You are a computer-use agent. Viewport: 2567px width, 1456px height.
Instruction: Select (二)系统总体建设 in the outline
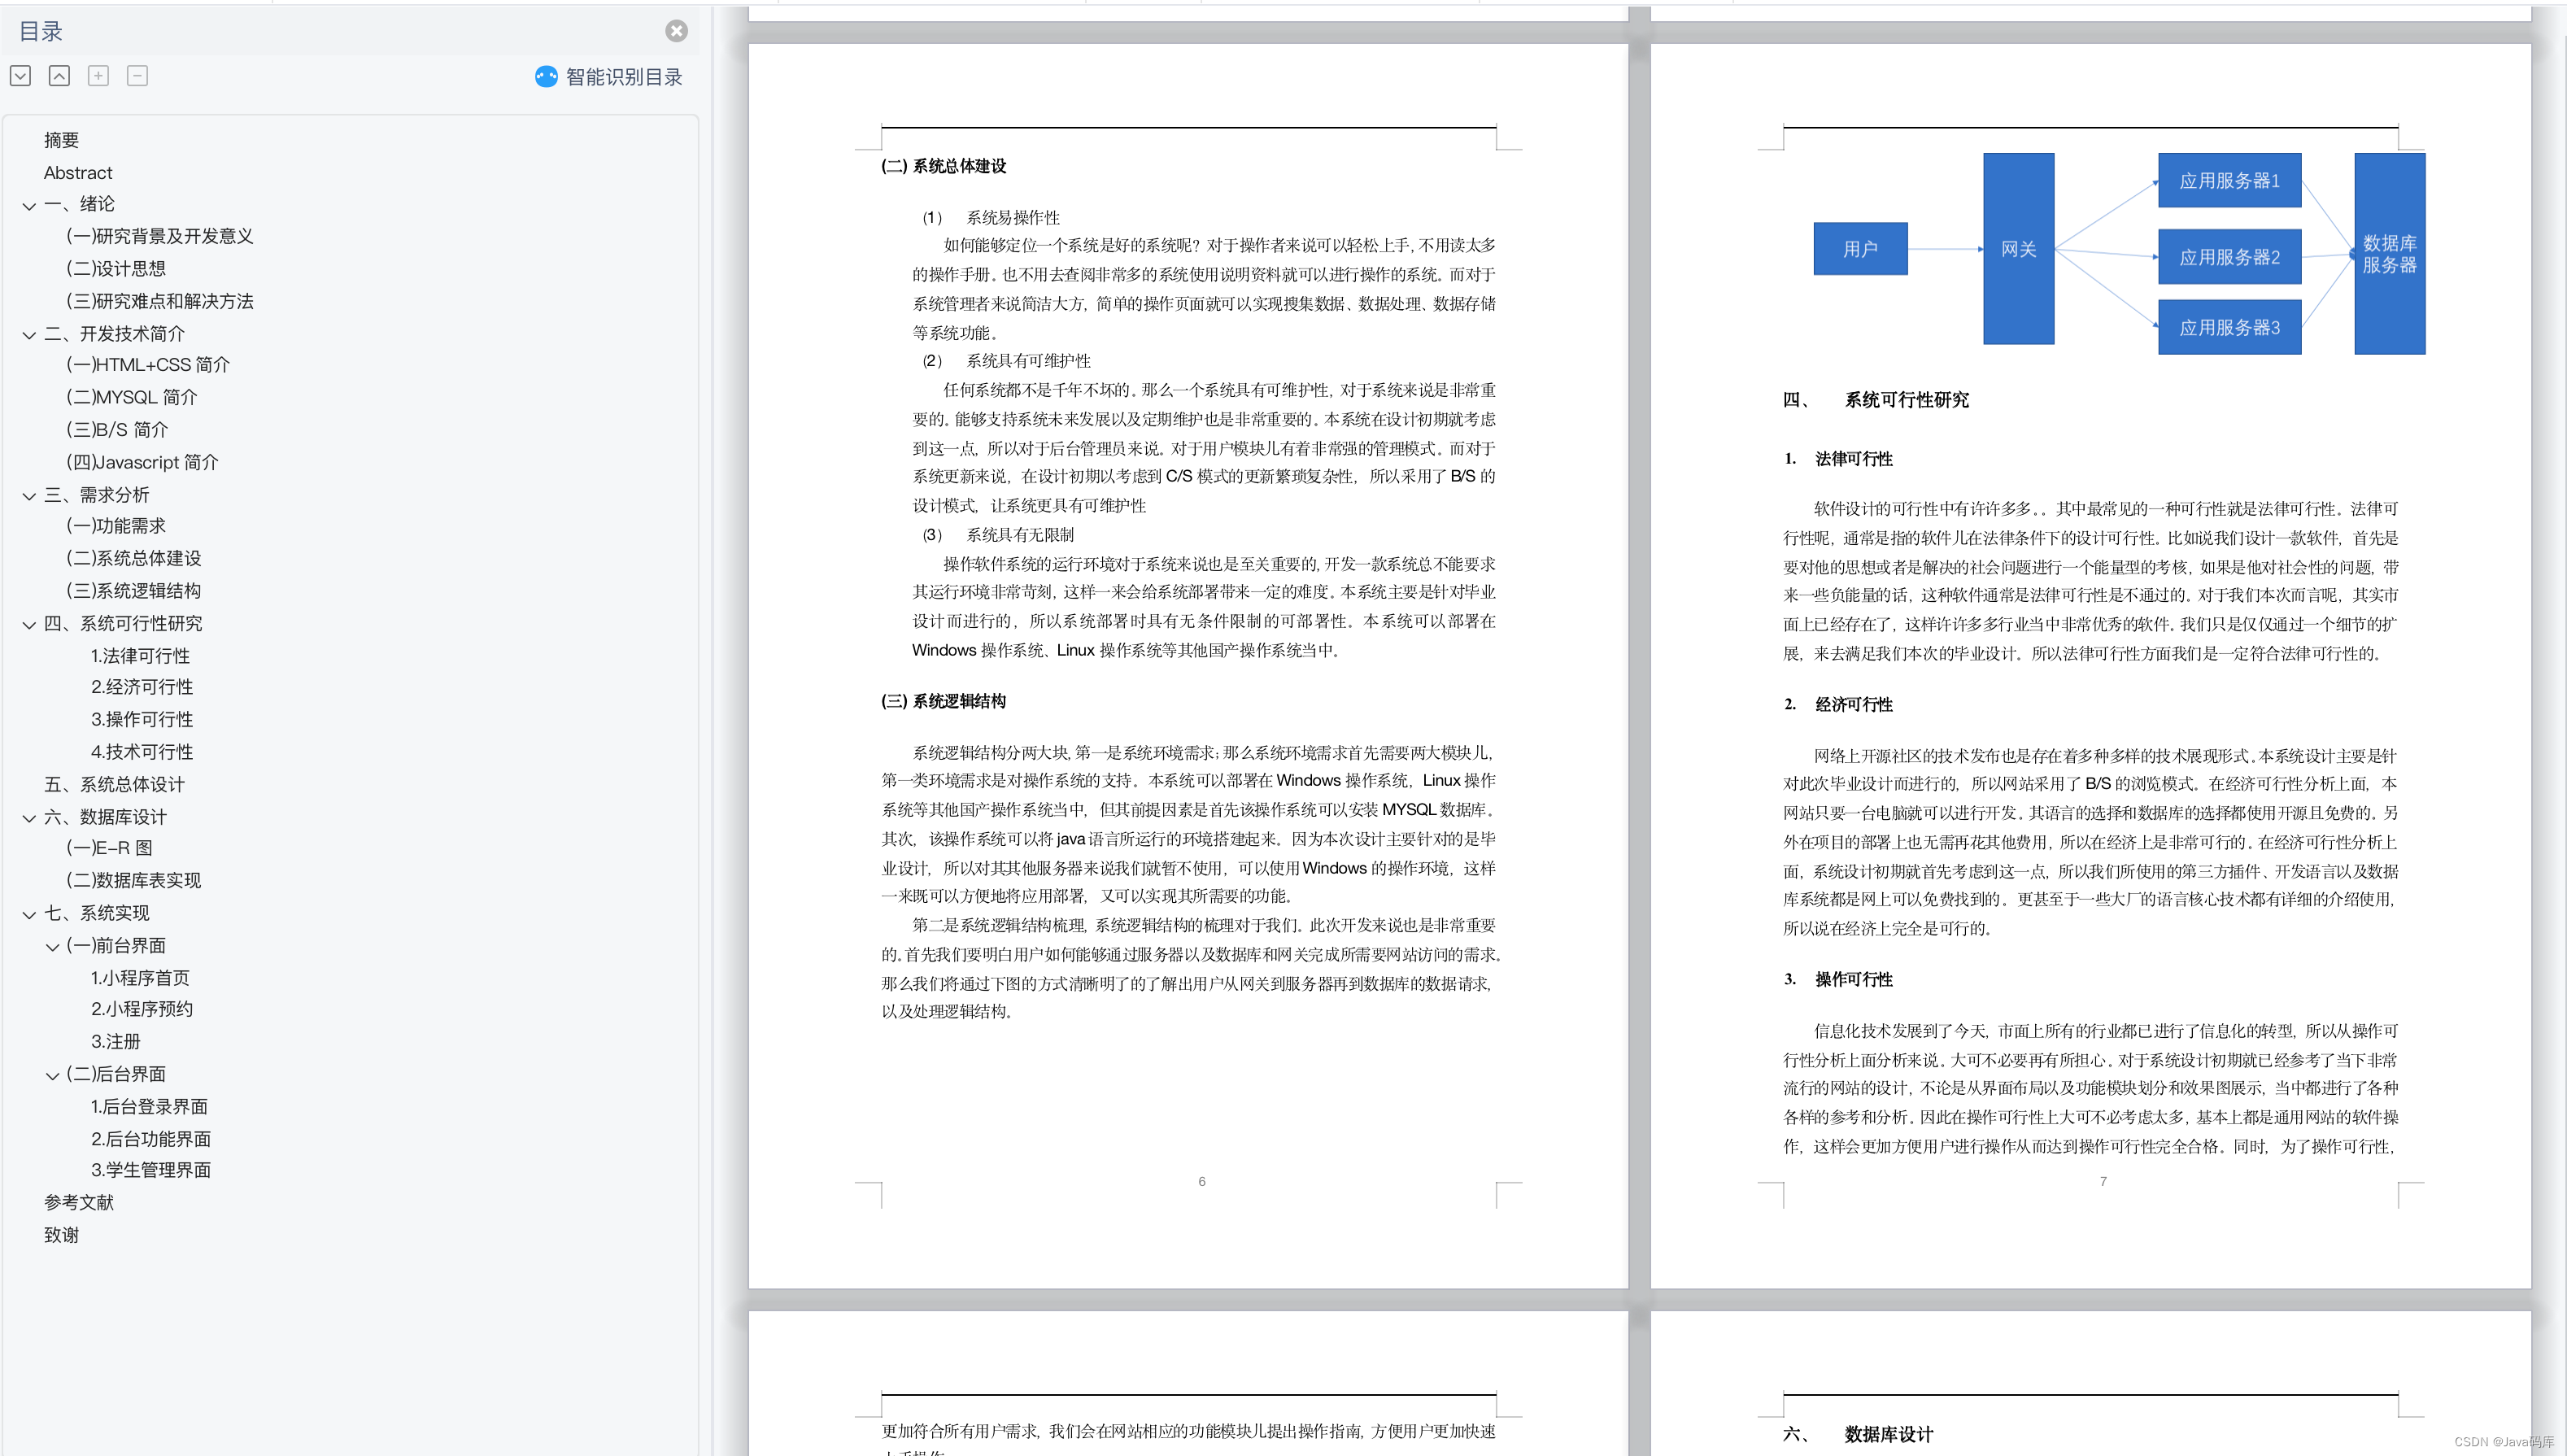coord(133,558)
